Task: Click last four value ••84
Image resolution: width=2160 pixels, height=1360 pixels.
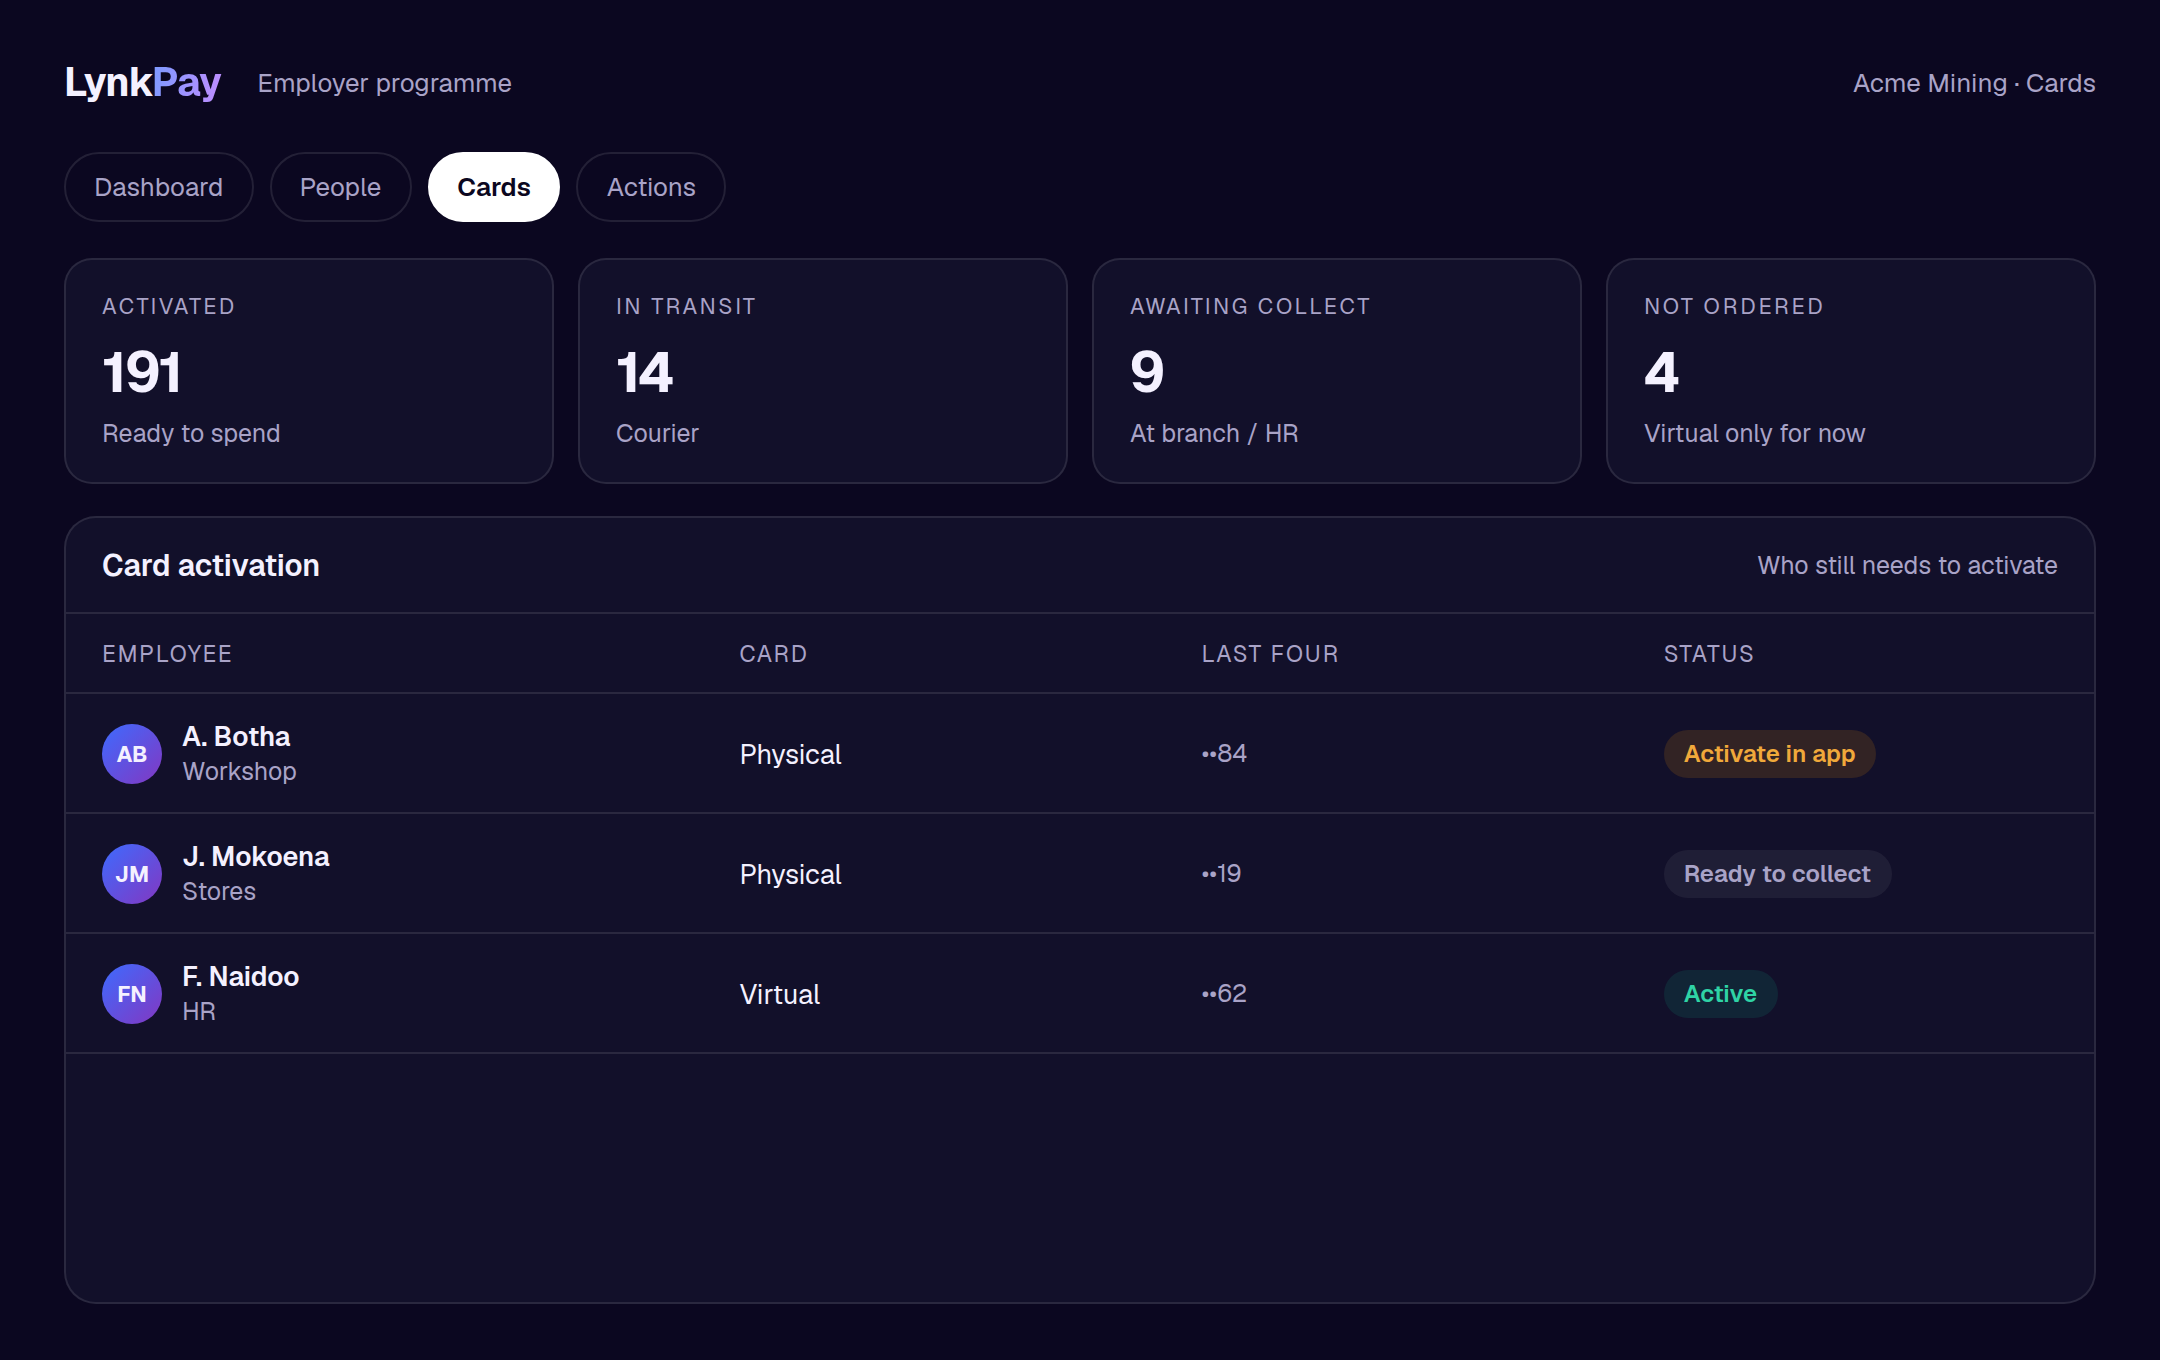Action: pos(1224,753)
